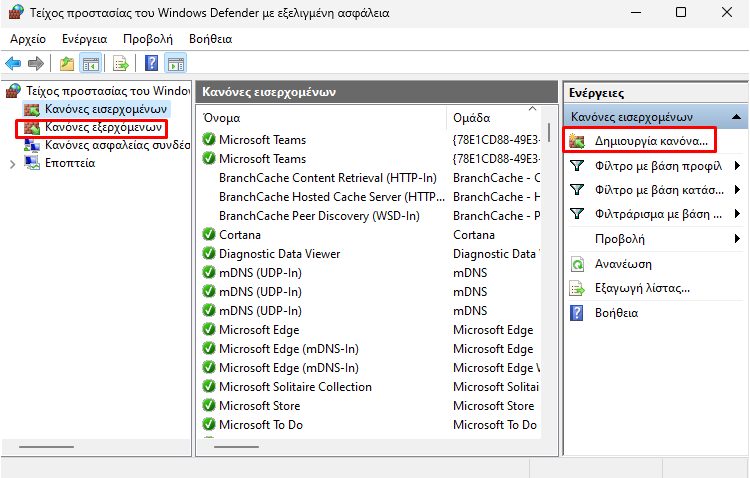Click the Ανανέωση refresh icon

(x=577, y=264)
